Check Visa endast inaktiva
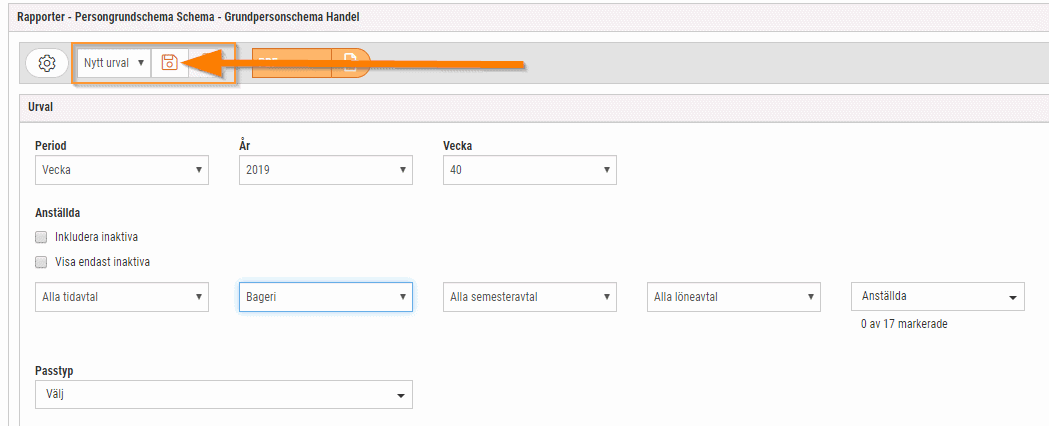The width and height of the screenshot is (1049, 426). pos(41,262)
